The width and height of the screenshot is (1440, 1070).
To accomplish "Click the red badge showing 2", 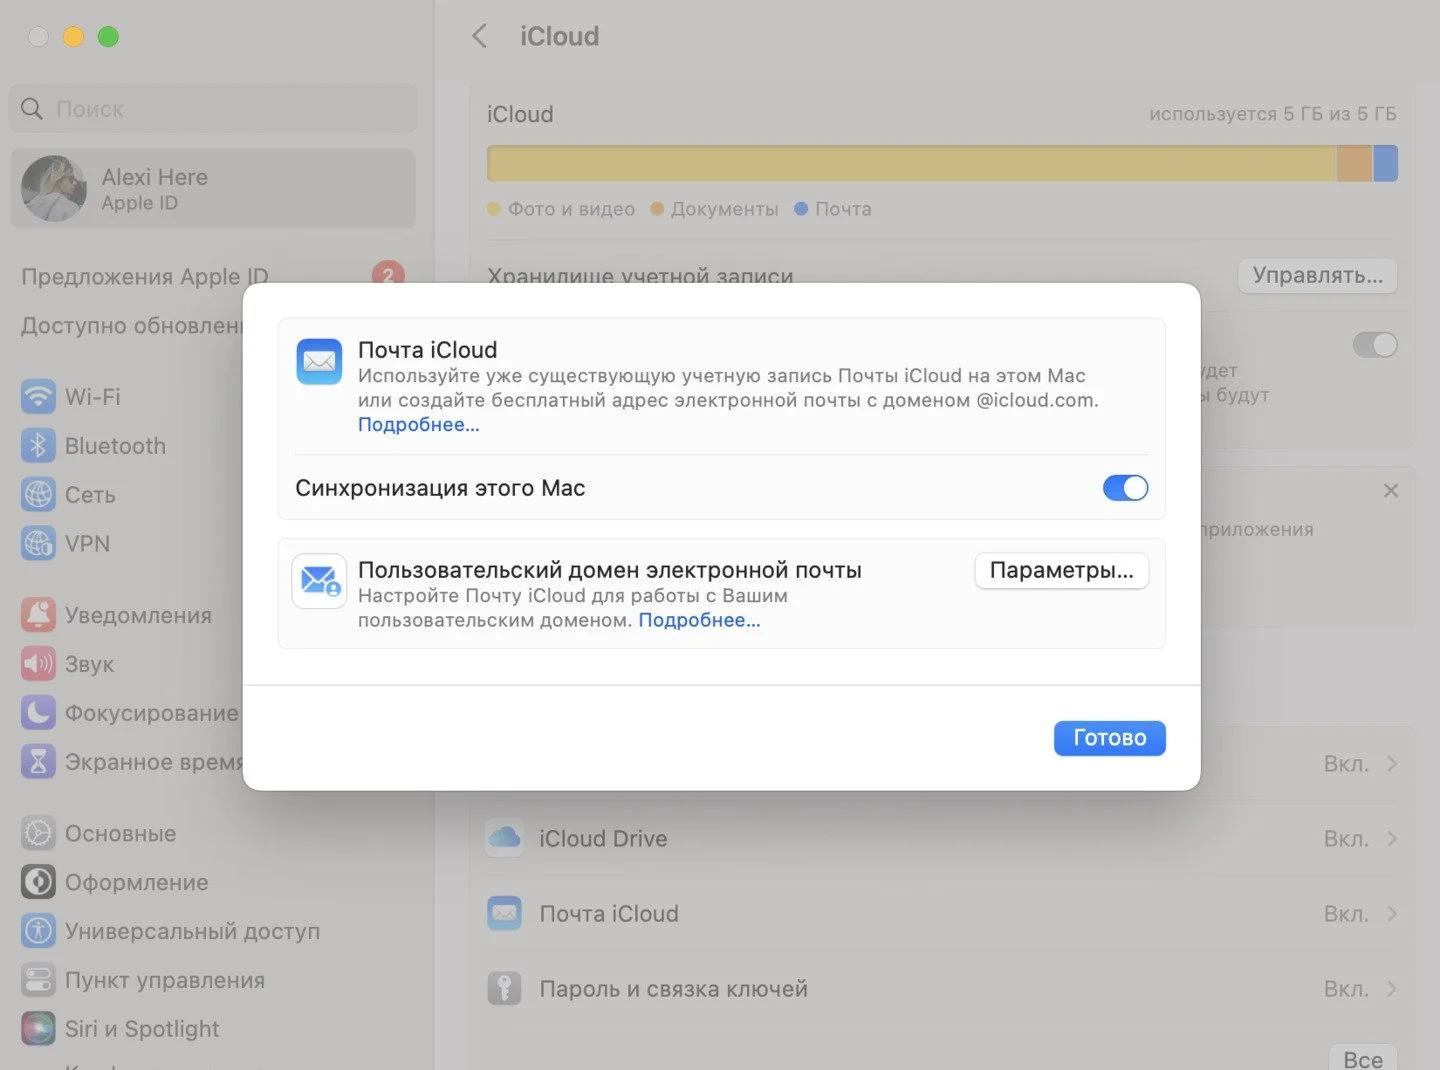I will 388,273.
